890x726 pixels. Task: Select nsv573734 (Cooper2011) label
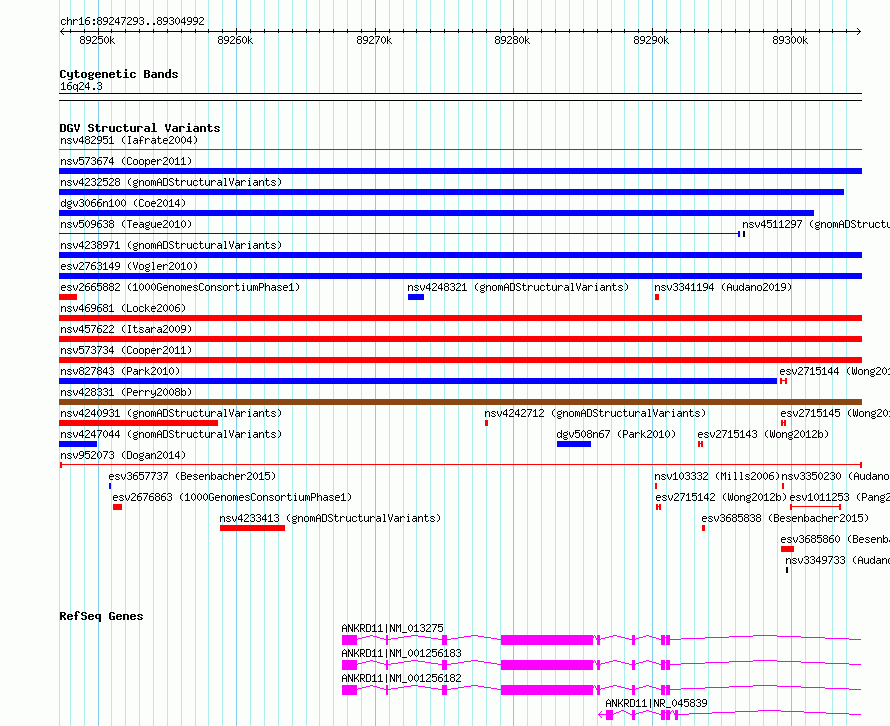pyautogui.click(x=126, y=350)
